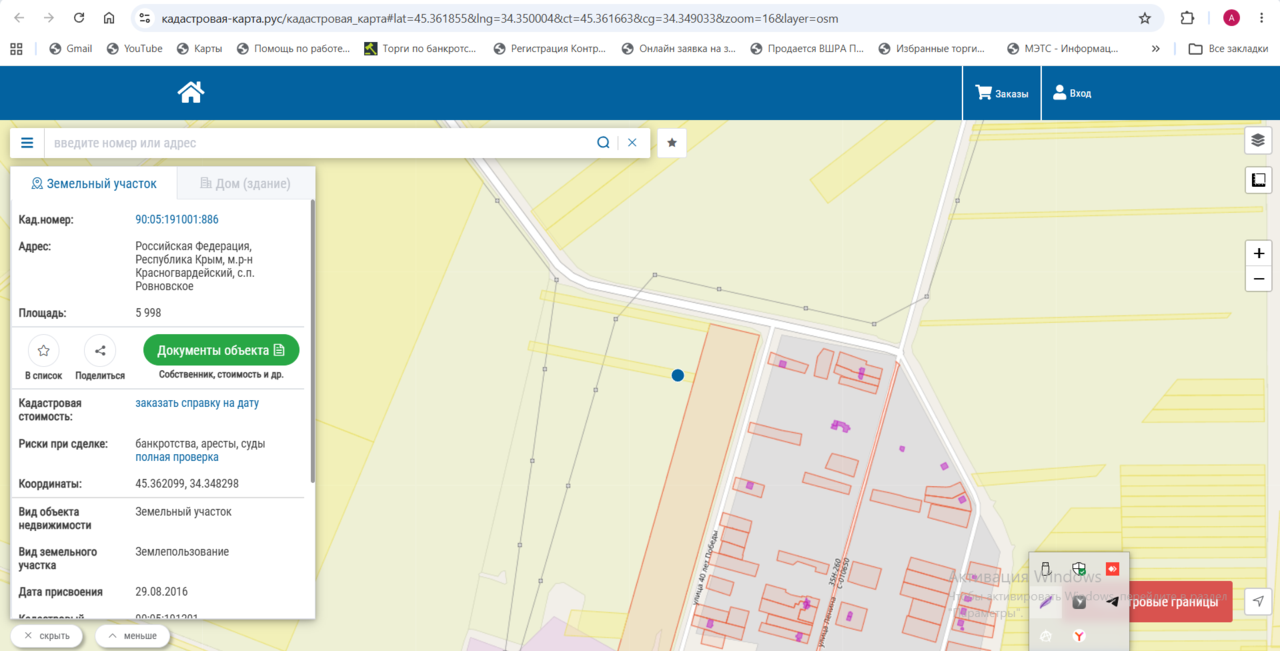Click the Yandex Browser tray icon
The image size is (1280, 651).
pyautogui.click(x=1079, y=636)
